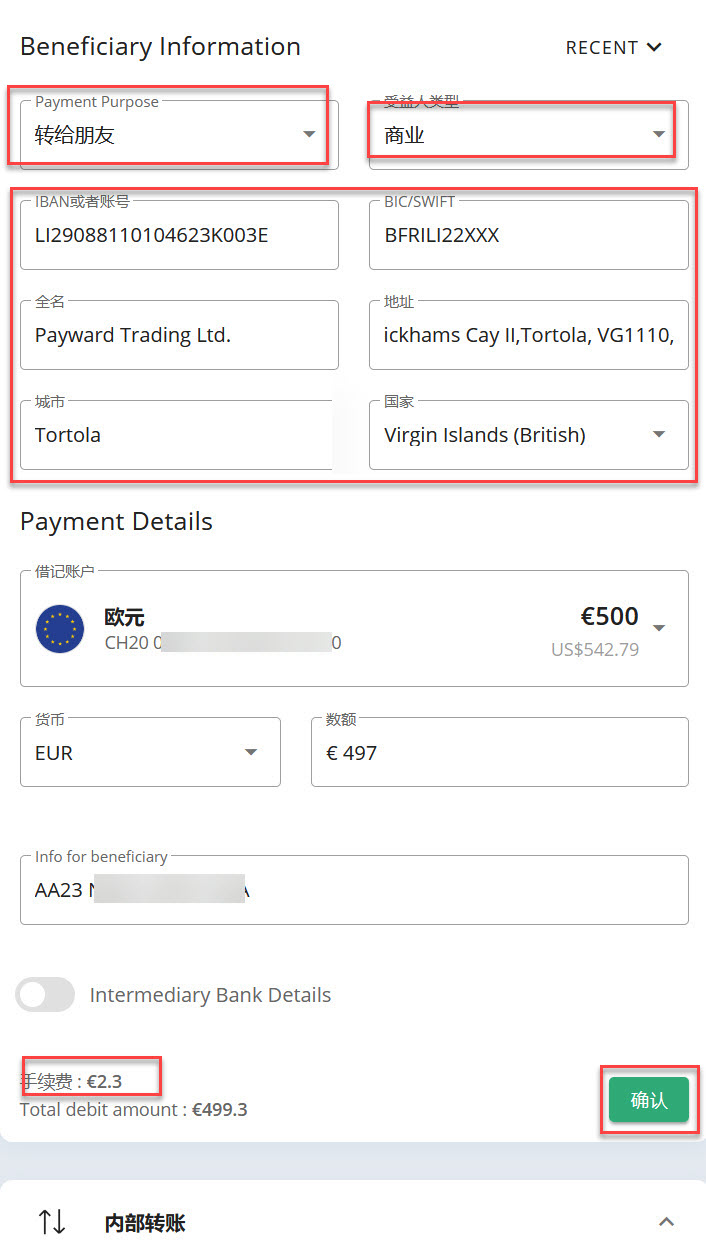Image resolution: width=706 pixels, height=1258 pixels.
Task: Select the 欧元 debit account card
Action: [x=354, y=629]
